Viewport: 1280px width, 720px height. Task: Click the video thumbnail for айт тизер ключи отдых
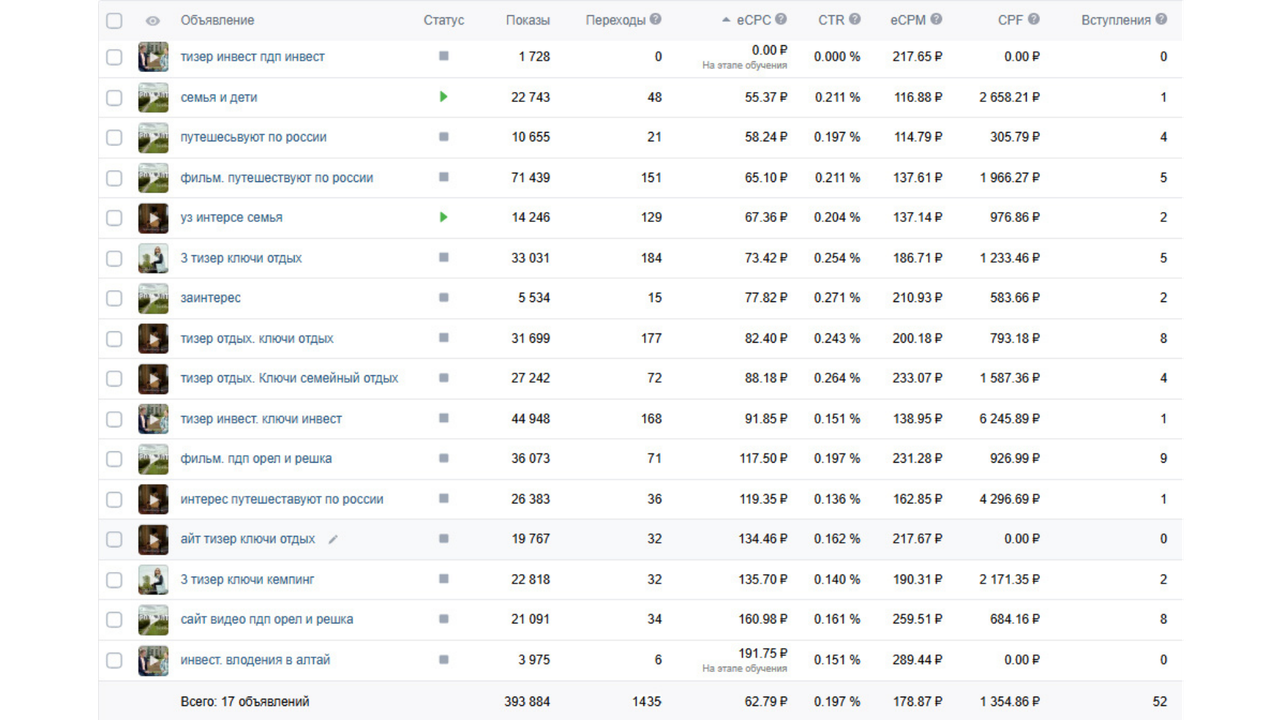coord(153,539)
